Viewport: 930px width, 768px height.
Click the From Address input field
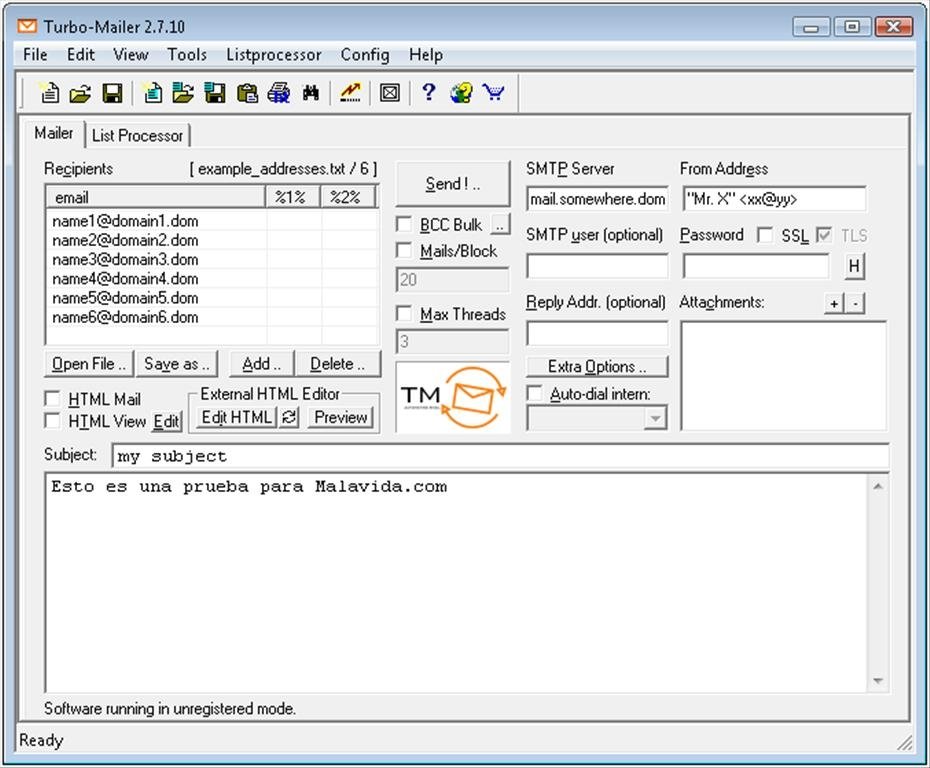pos(774,199)
